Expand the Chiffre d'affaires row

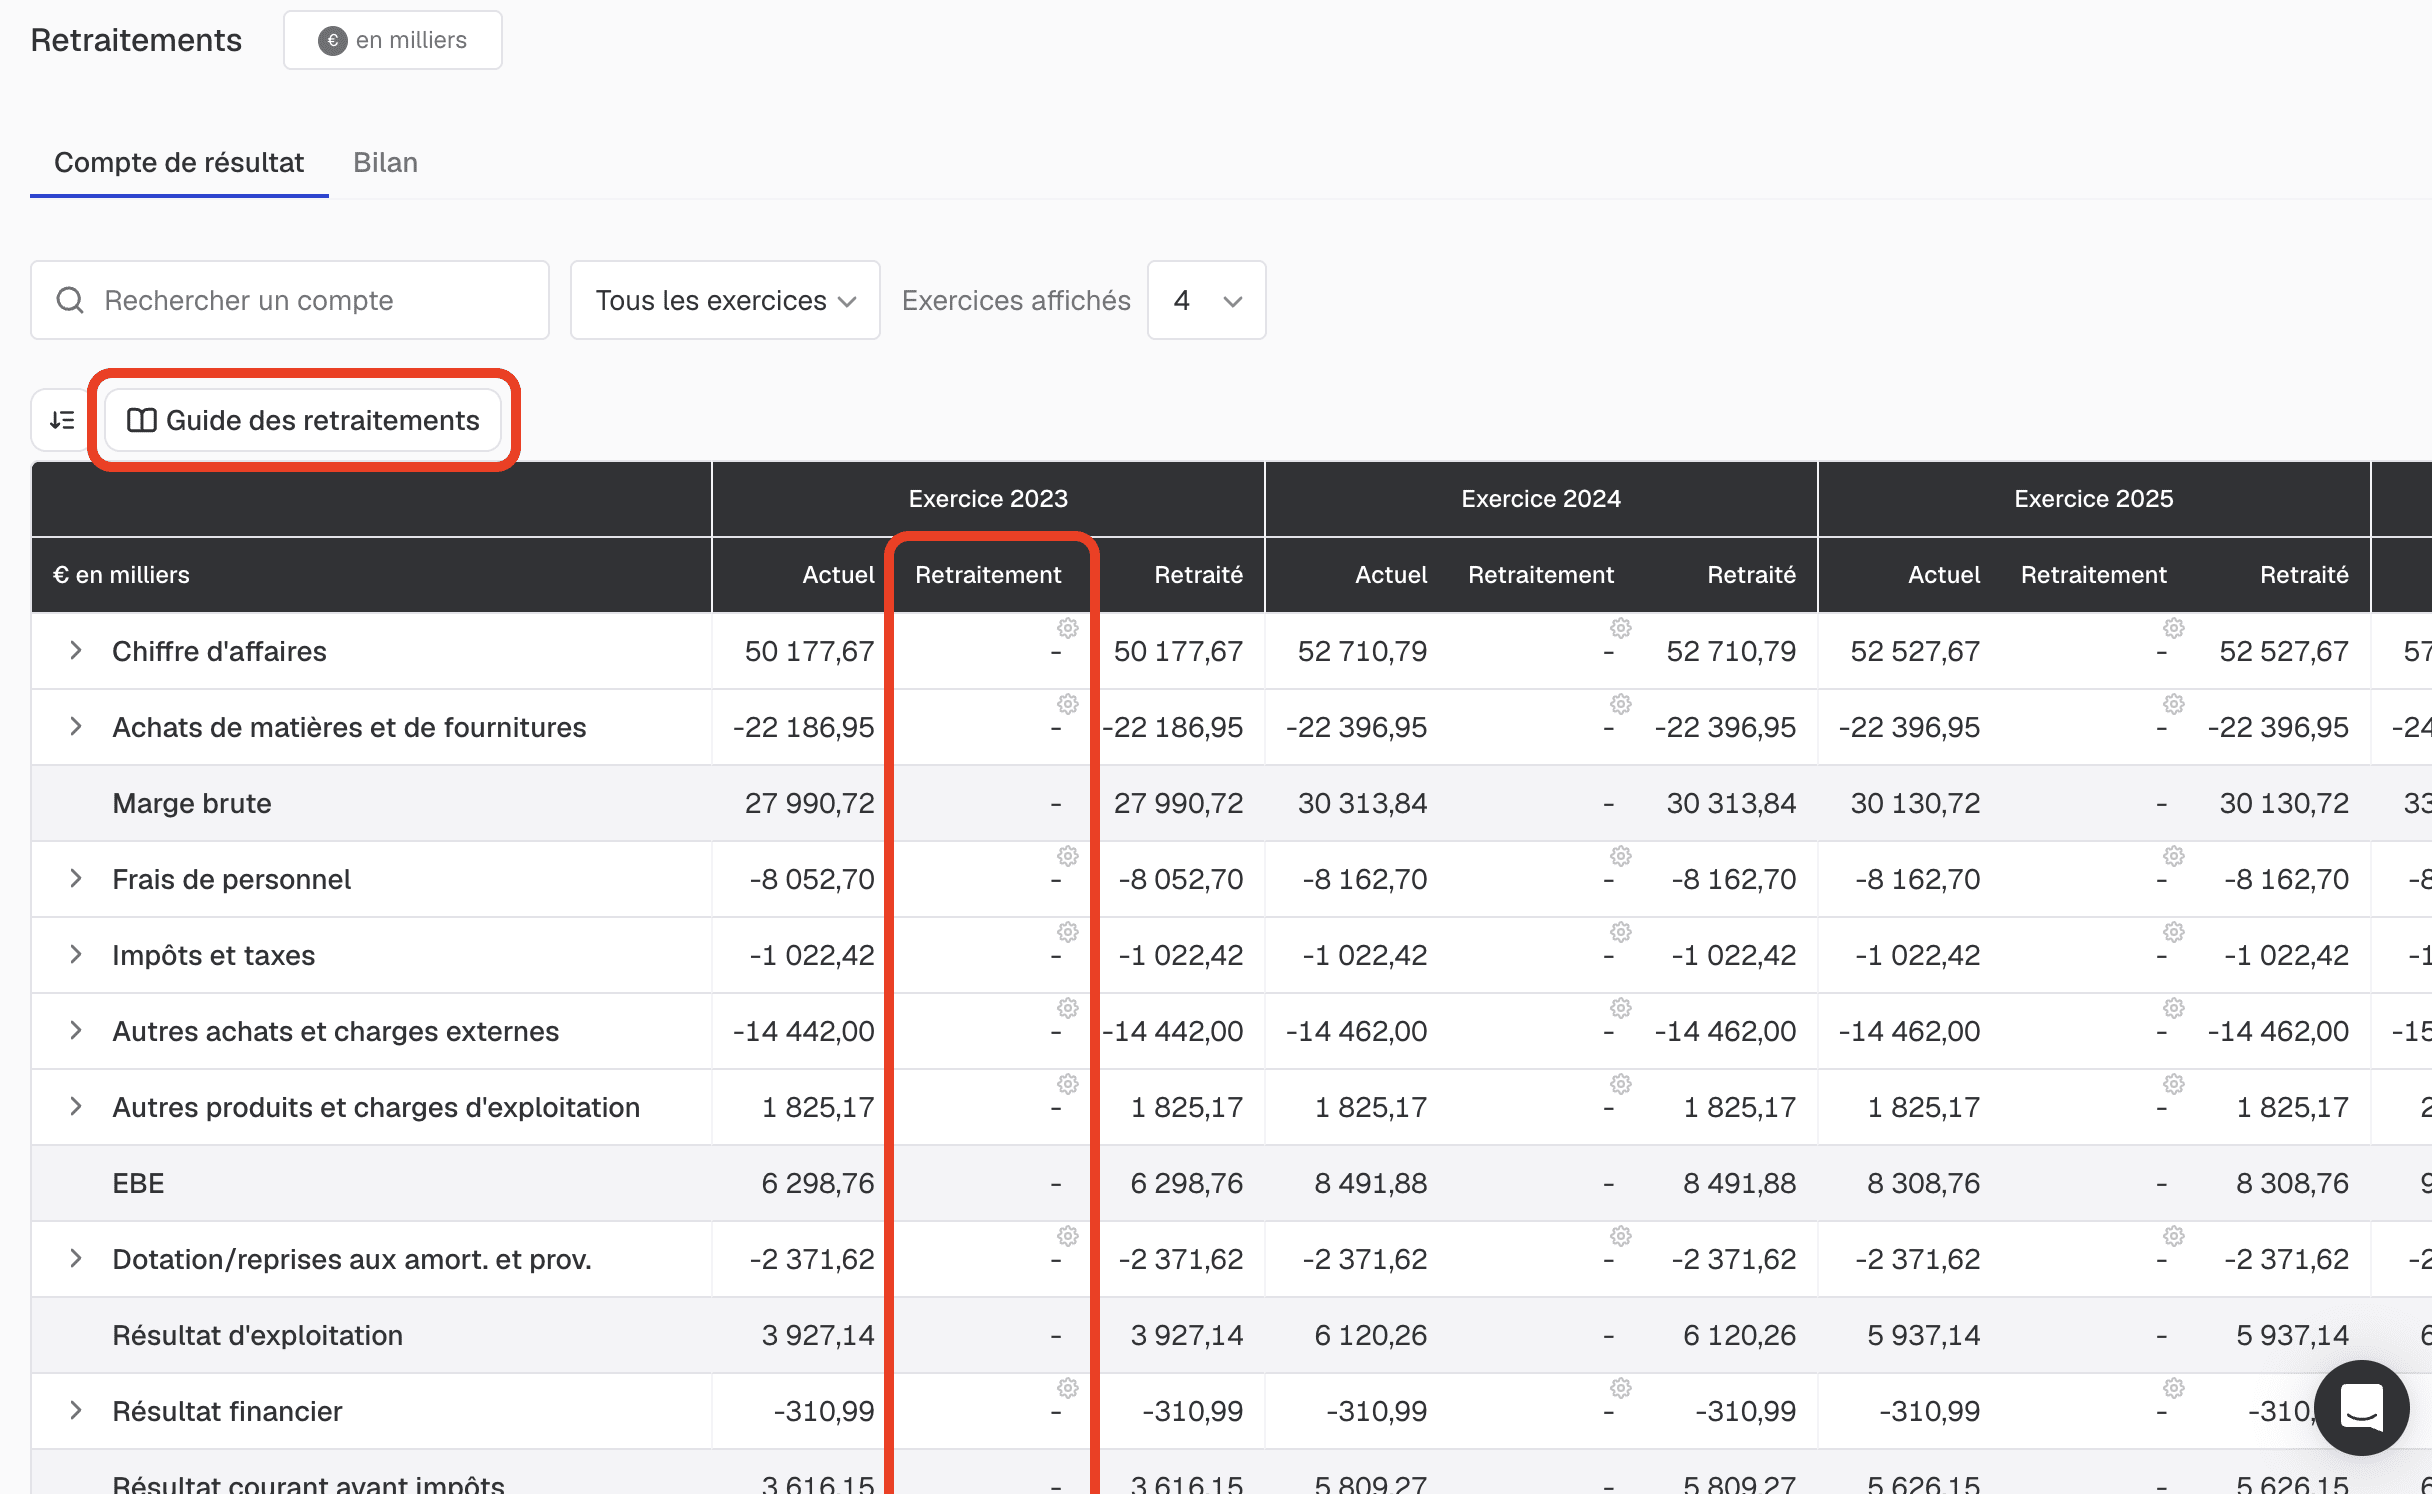[76, 651]
